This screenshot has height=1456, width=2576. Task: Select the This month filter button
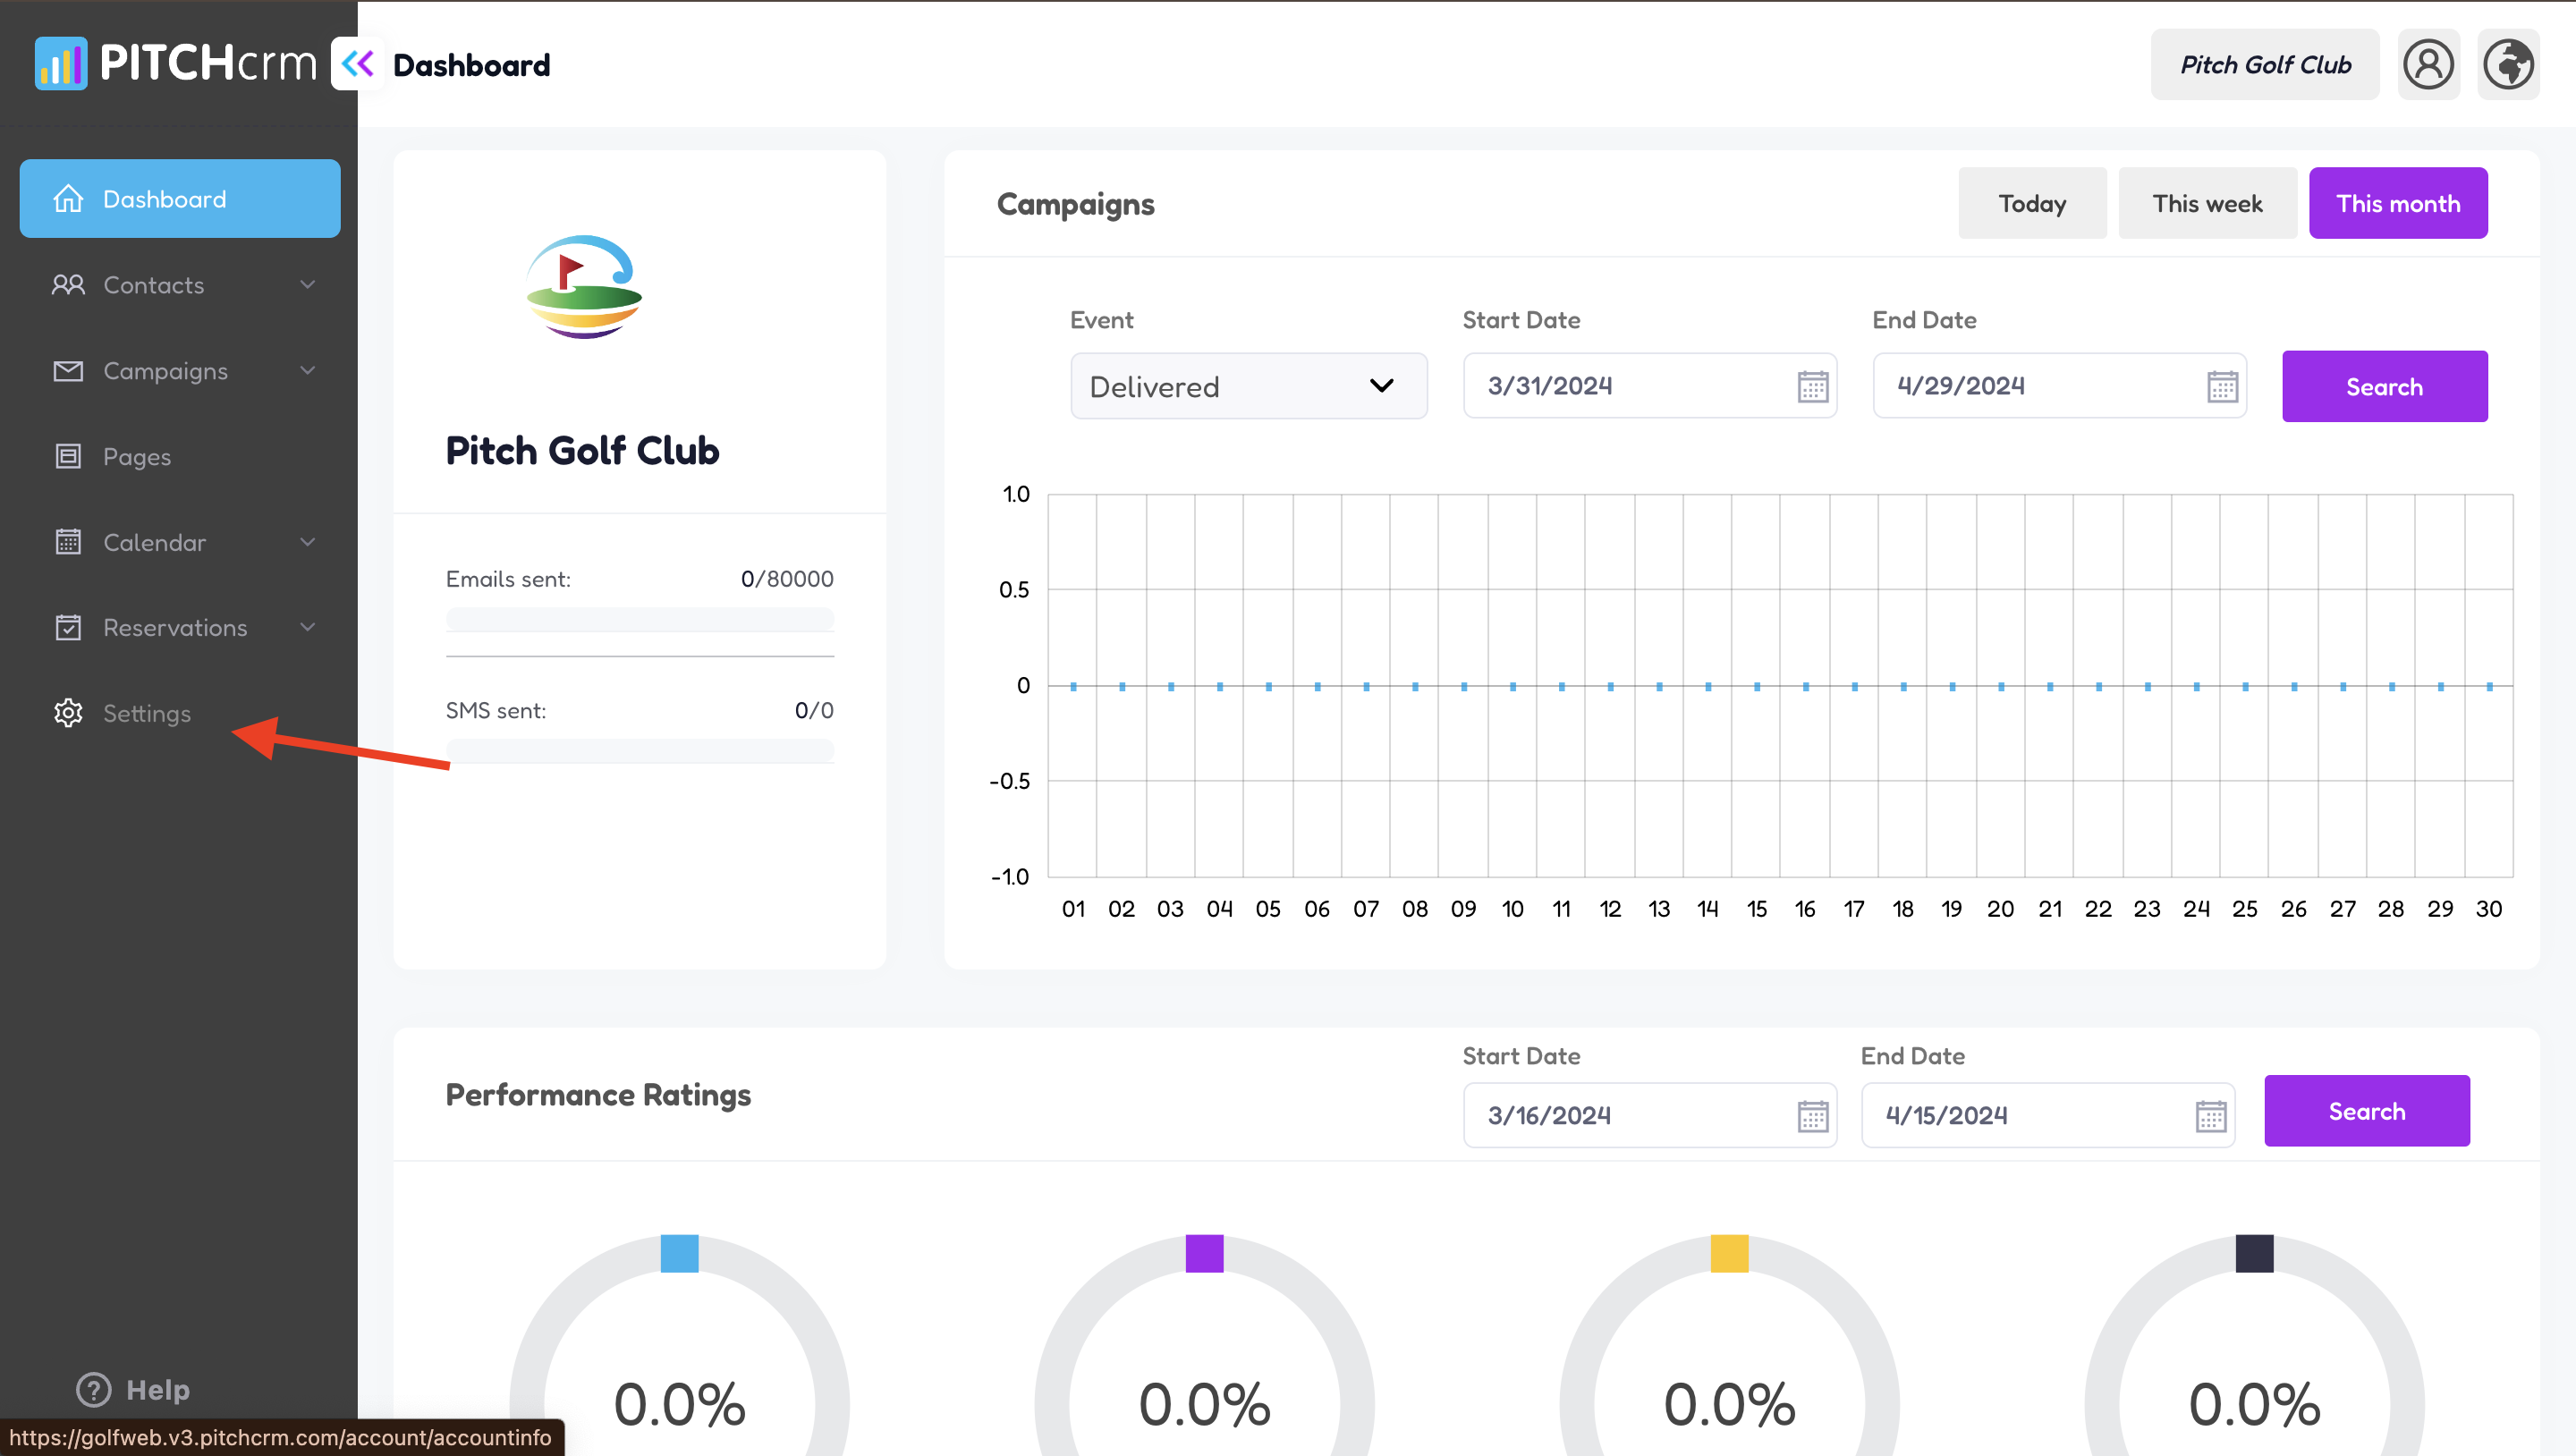tap(2398, 203)
